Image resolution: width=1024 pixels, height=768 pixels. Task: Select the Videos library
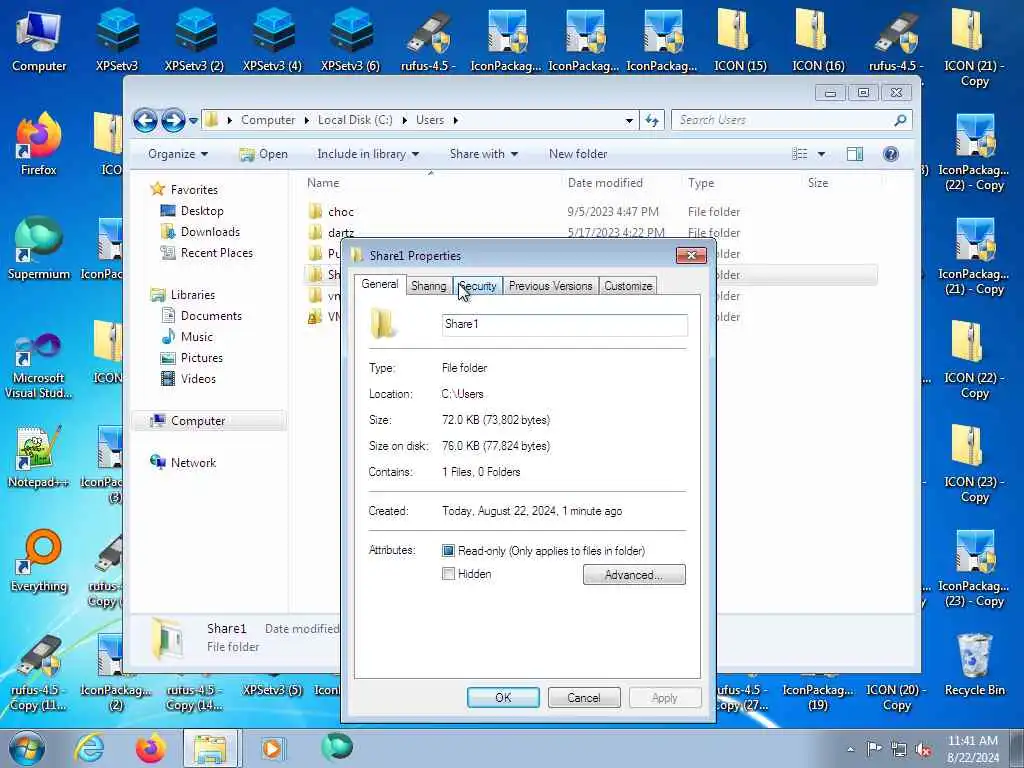click(198, 379)
